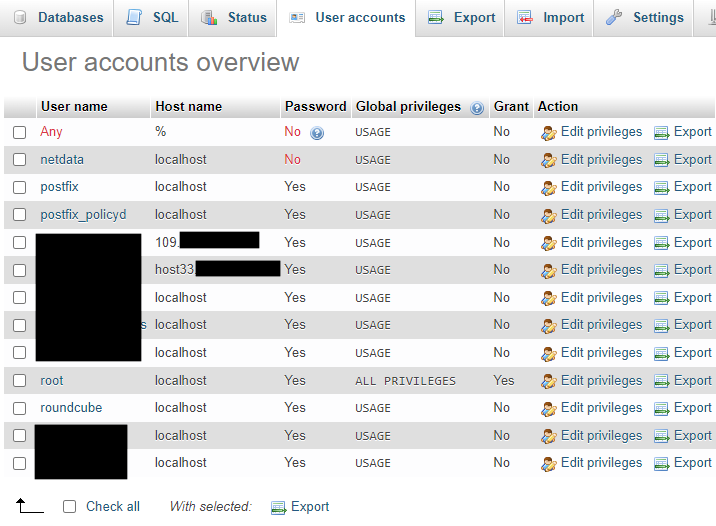Screen dimensions: 716x526
Task: Click the Grant Yes value for root
Action: pos(504,380)
